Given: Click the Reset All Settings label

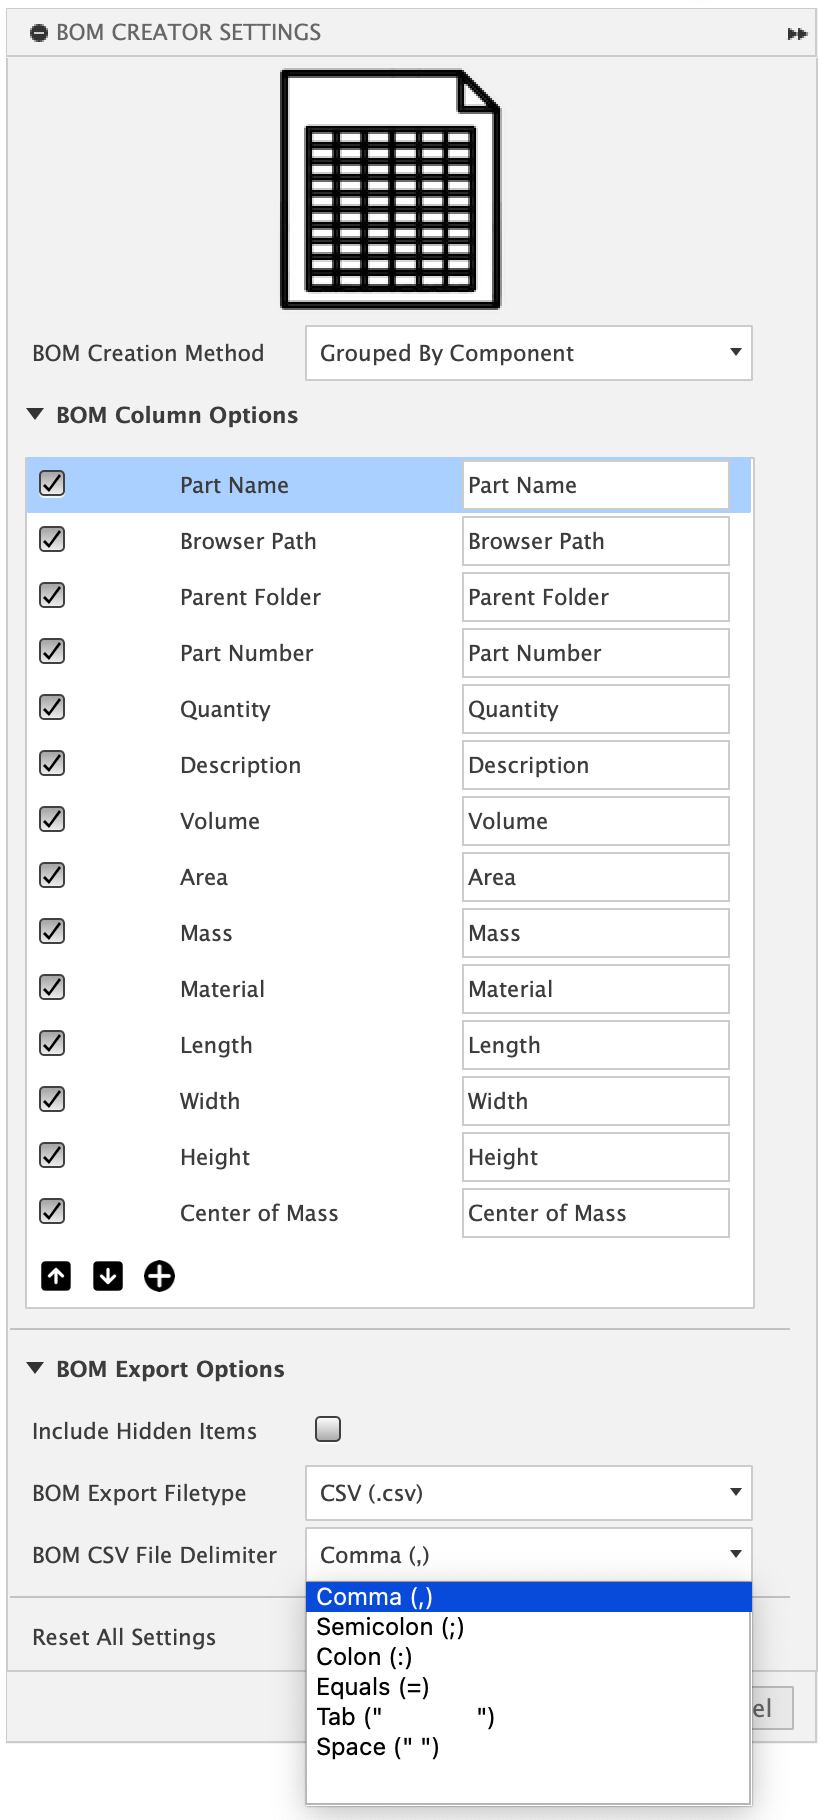Looking at the screenshot, I should (124, 1637).
